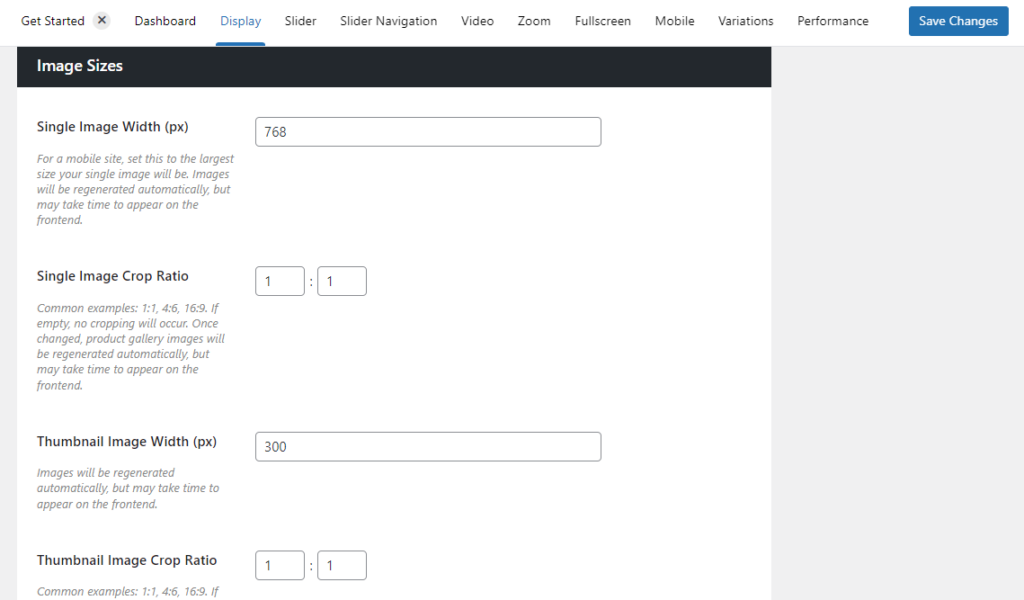Open the Video settings tab
The image size is (1024, 600).
[477, 20]
